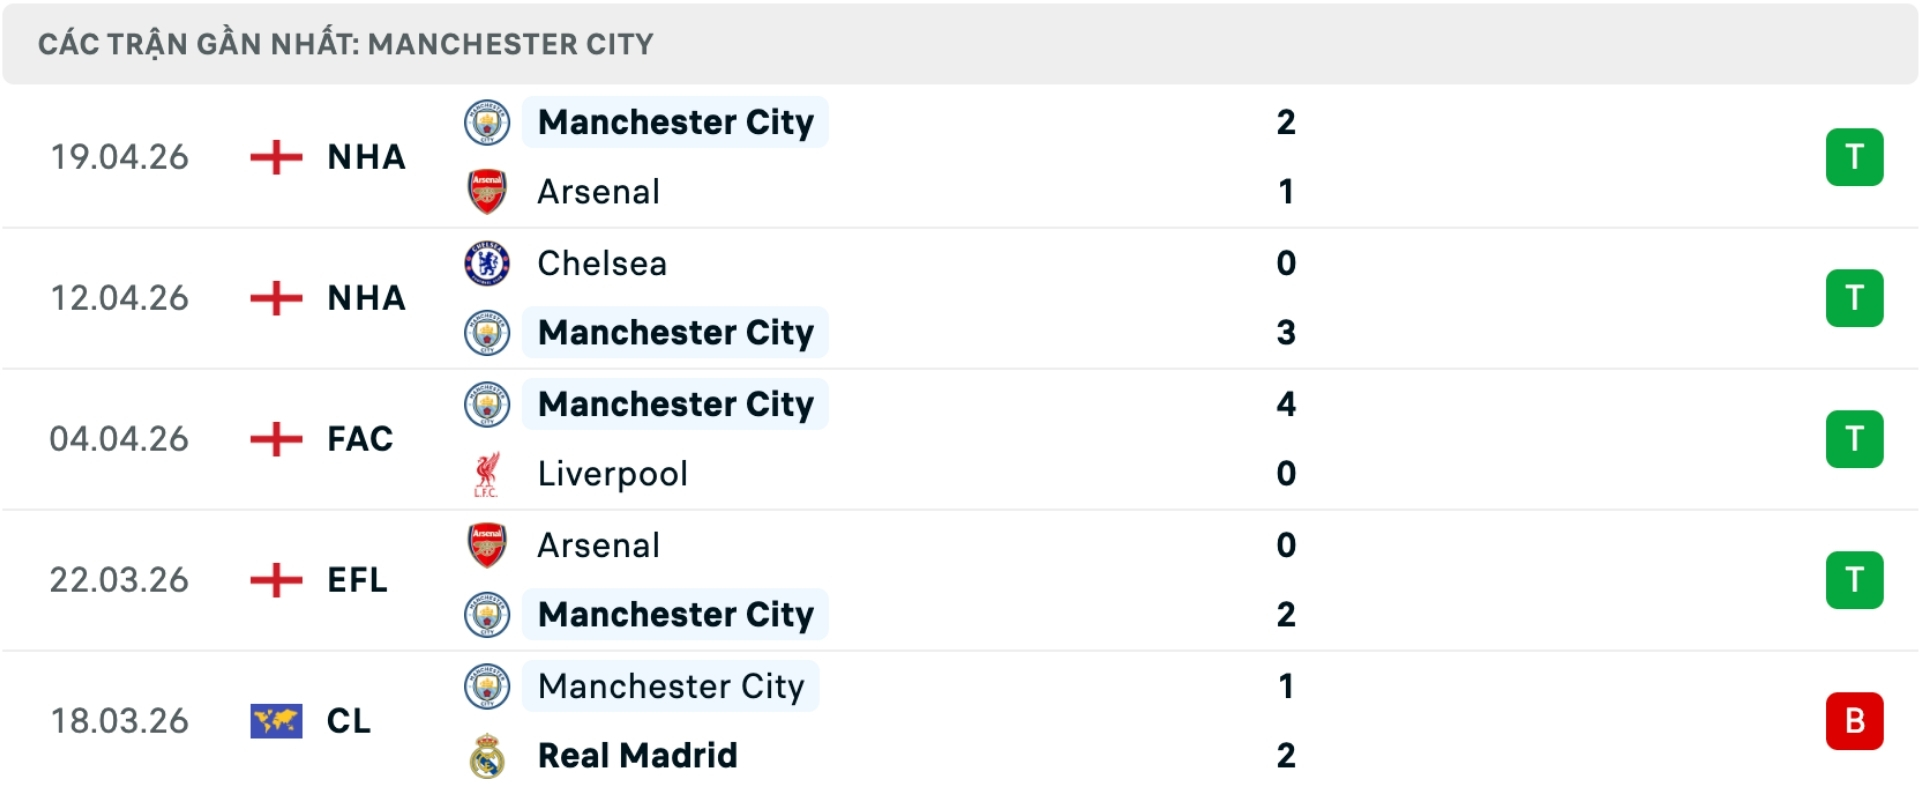Select Manchester City in the FAC match
This screenshot has width=1920, height=792.
click(x=675, y=405)
